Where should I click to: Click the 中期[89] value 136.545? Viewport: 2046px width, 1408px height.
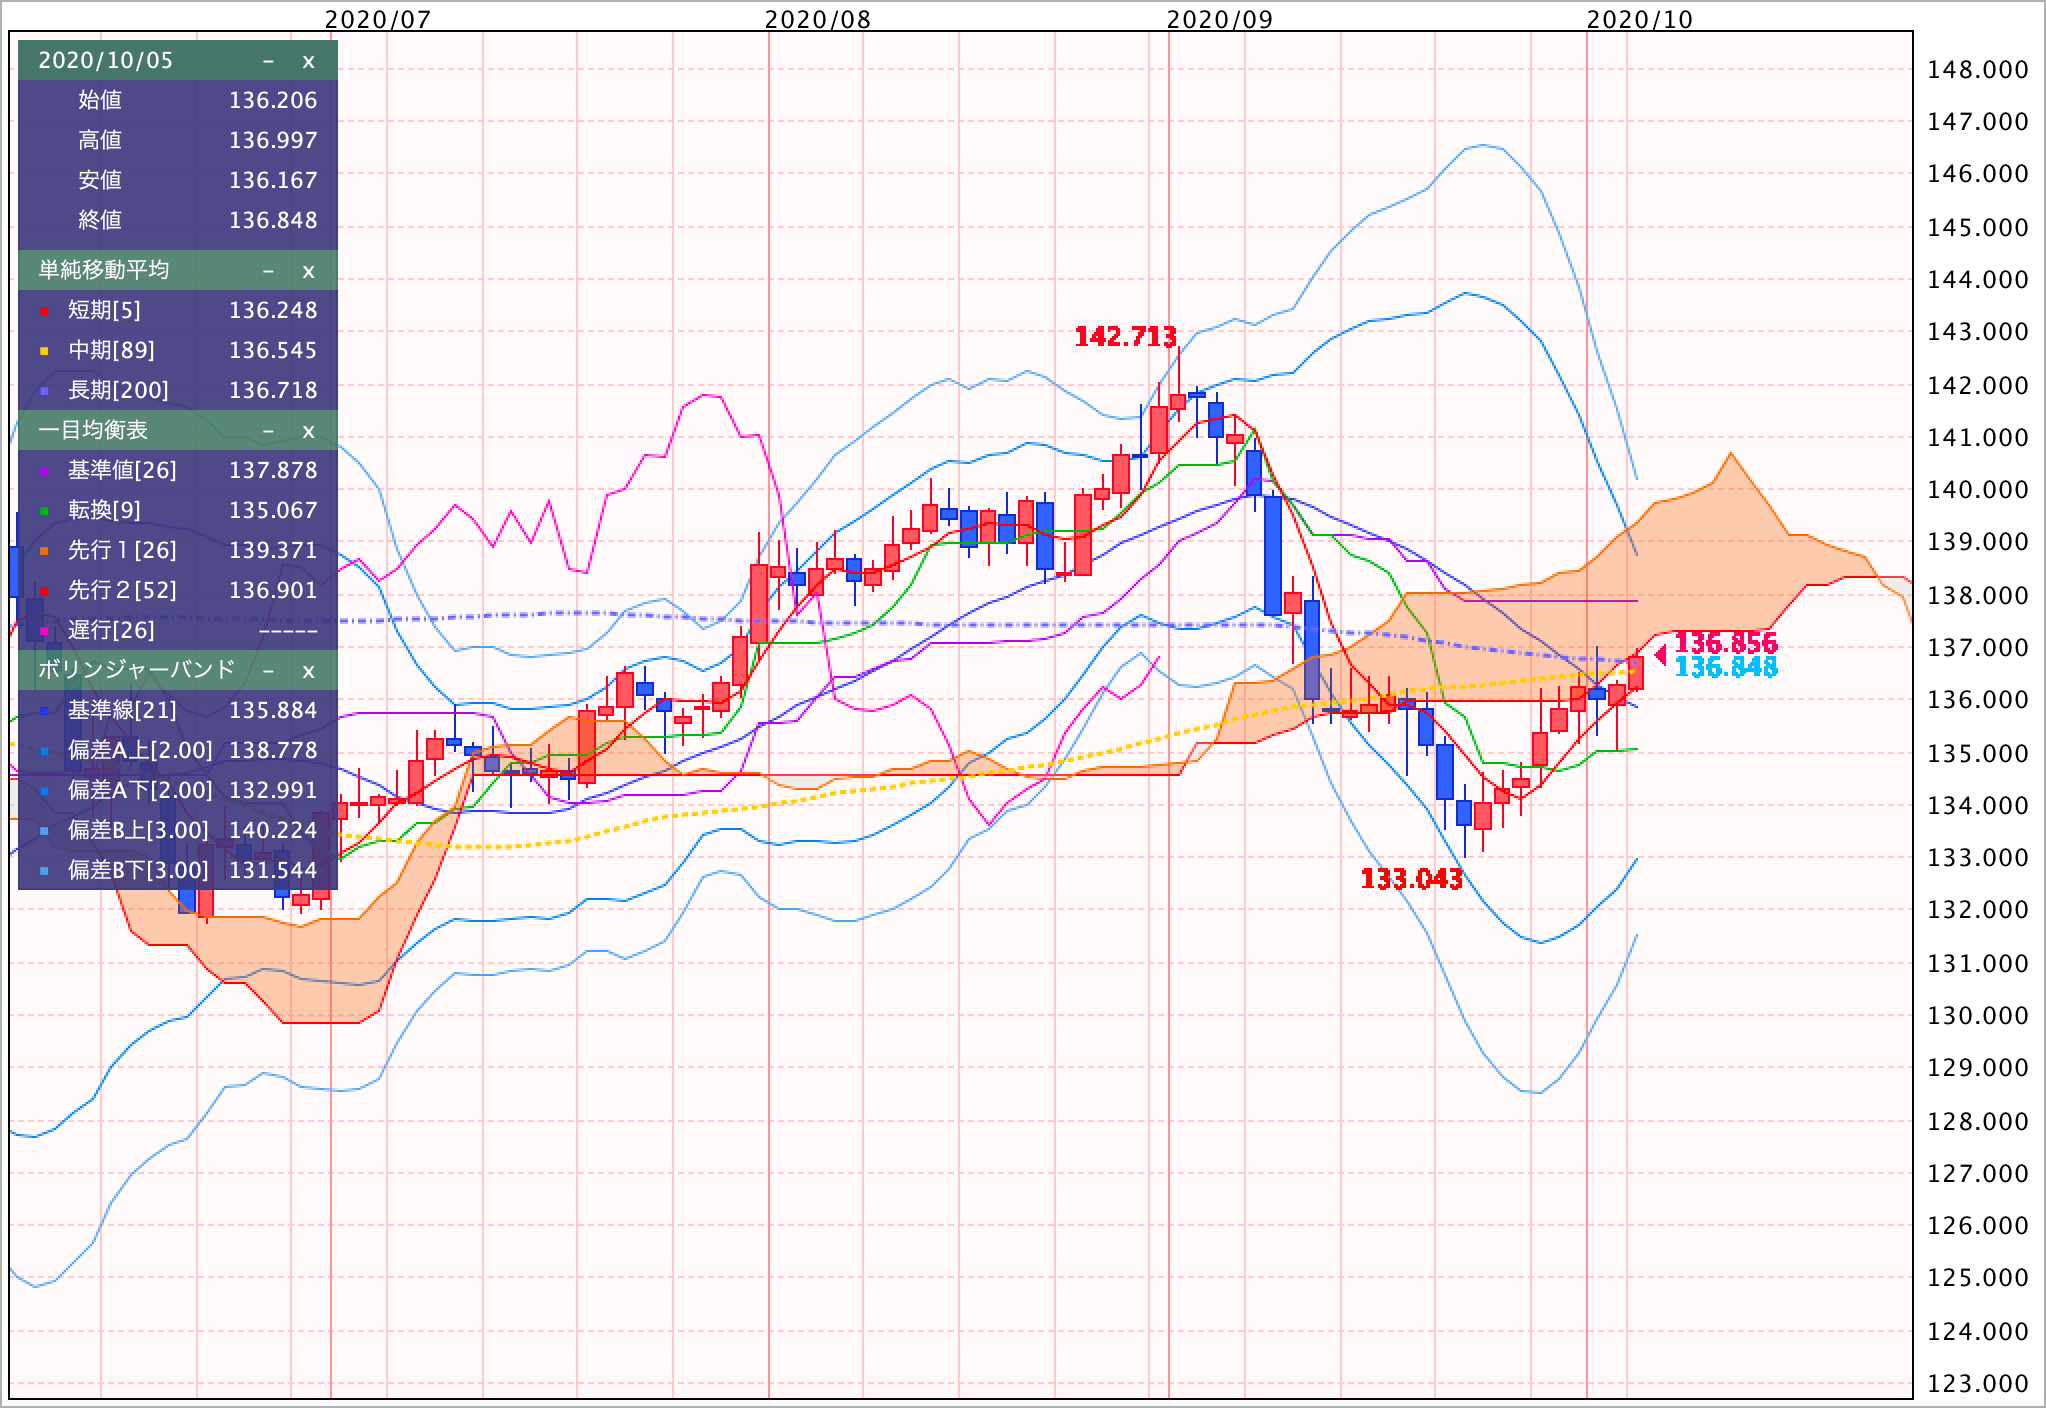pyautogui.click(x=273, y=351)
